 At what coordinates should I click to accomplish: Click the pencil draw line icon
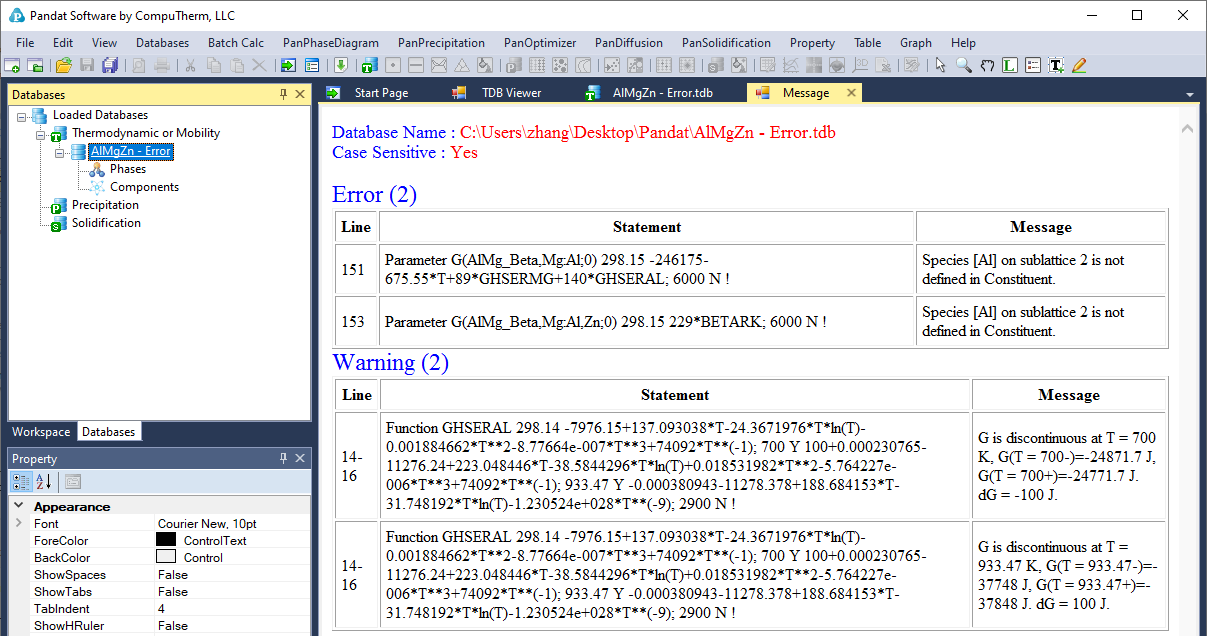1079,65
